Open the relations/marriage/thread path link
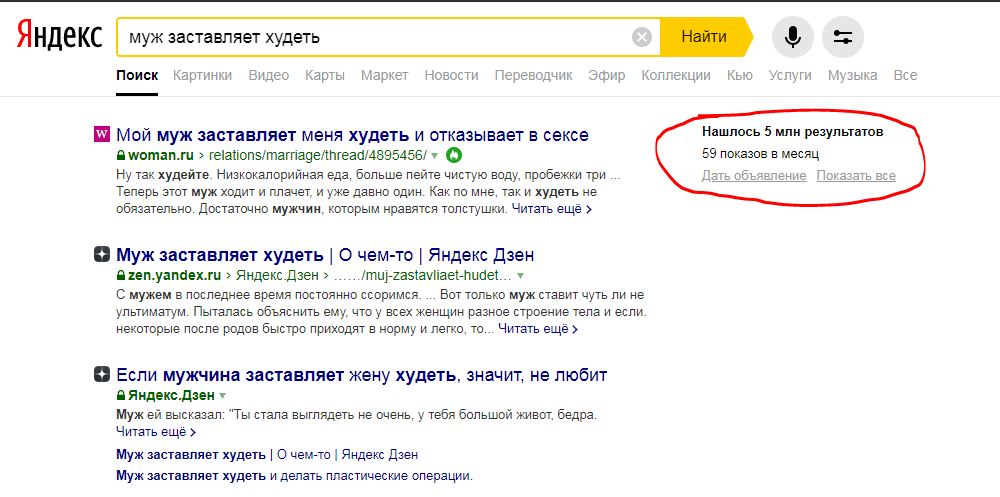1000x497 pixels. [318, 155]
